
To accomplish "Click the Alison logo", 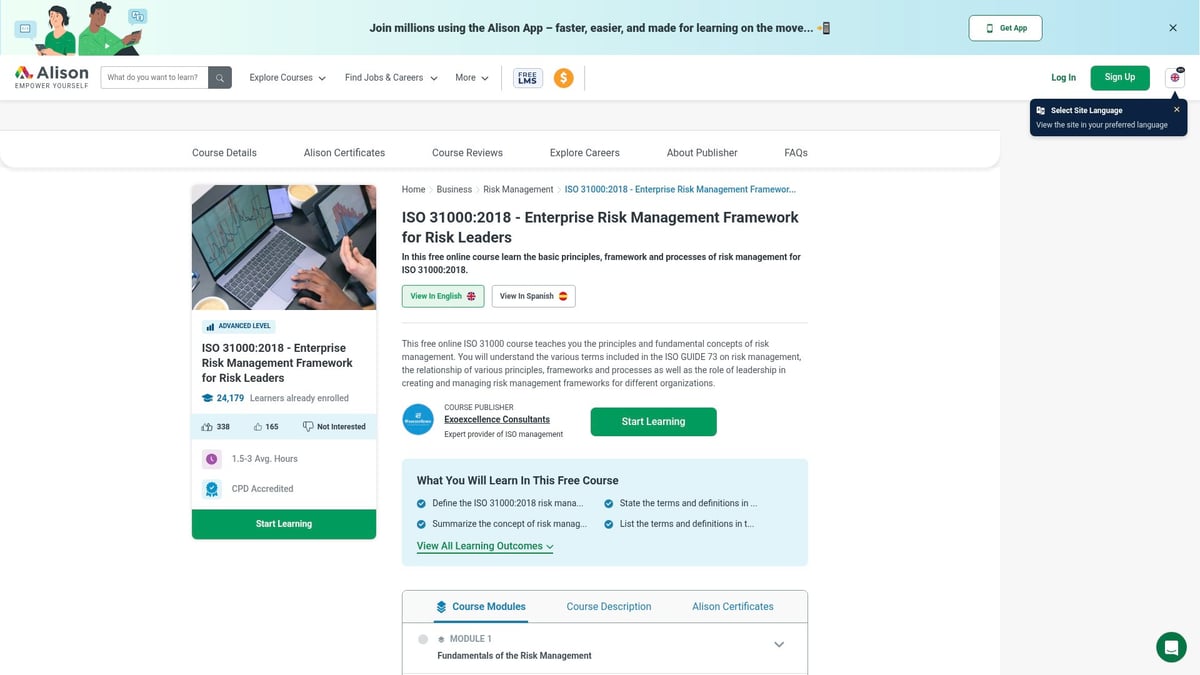I will point(52,77).
